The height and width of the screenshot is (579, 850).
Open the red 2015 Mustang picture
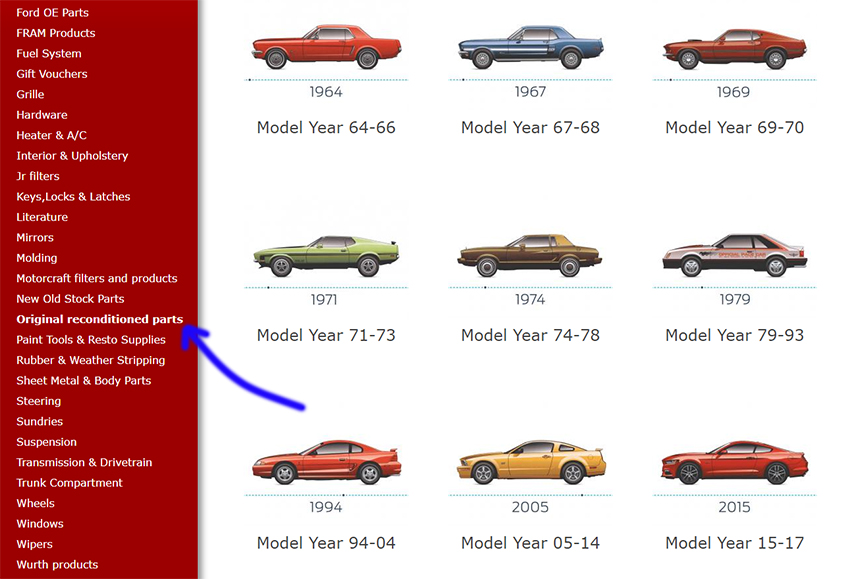click(x=734, y=463)
